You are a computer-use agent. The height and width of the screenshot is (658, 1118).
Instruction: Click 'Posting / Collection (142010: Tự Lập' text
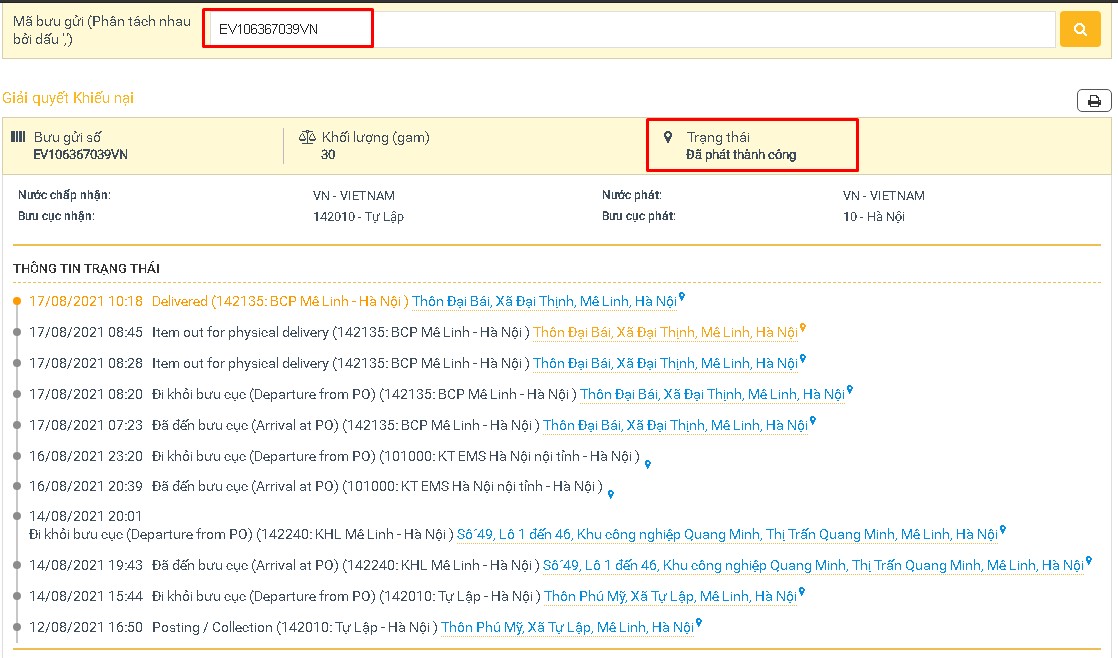point(294,627)
